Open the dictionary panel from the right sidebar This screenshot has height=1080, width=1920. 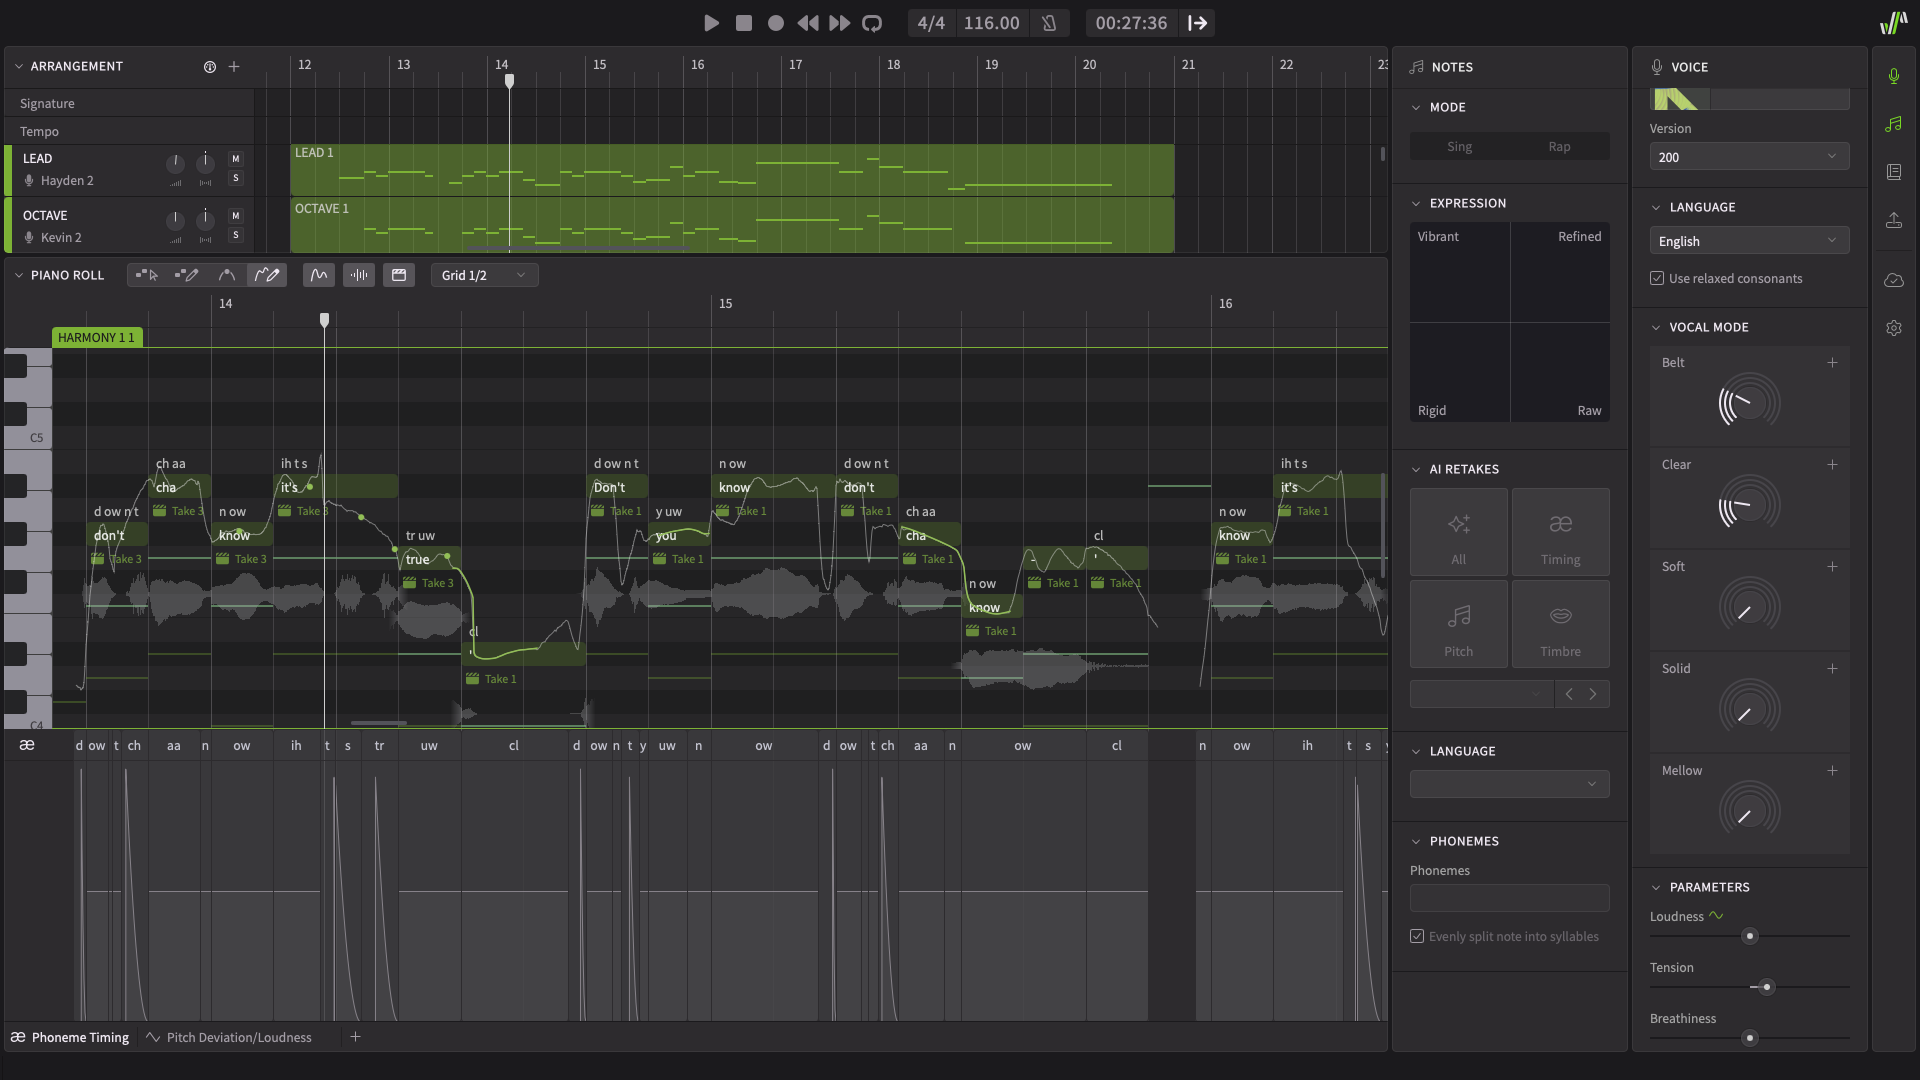click(x=1893, y=171)
